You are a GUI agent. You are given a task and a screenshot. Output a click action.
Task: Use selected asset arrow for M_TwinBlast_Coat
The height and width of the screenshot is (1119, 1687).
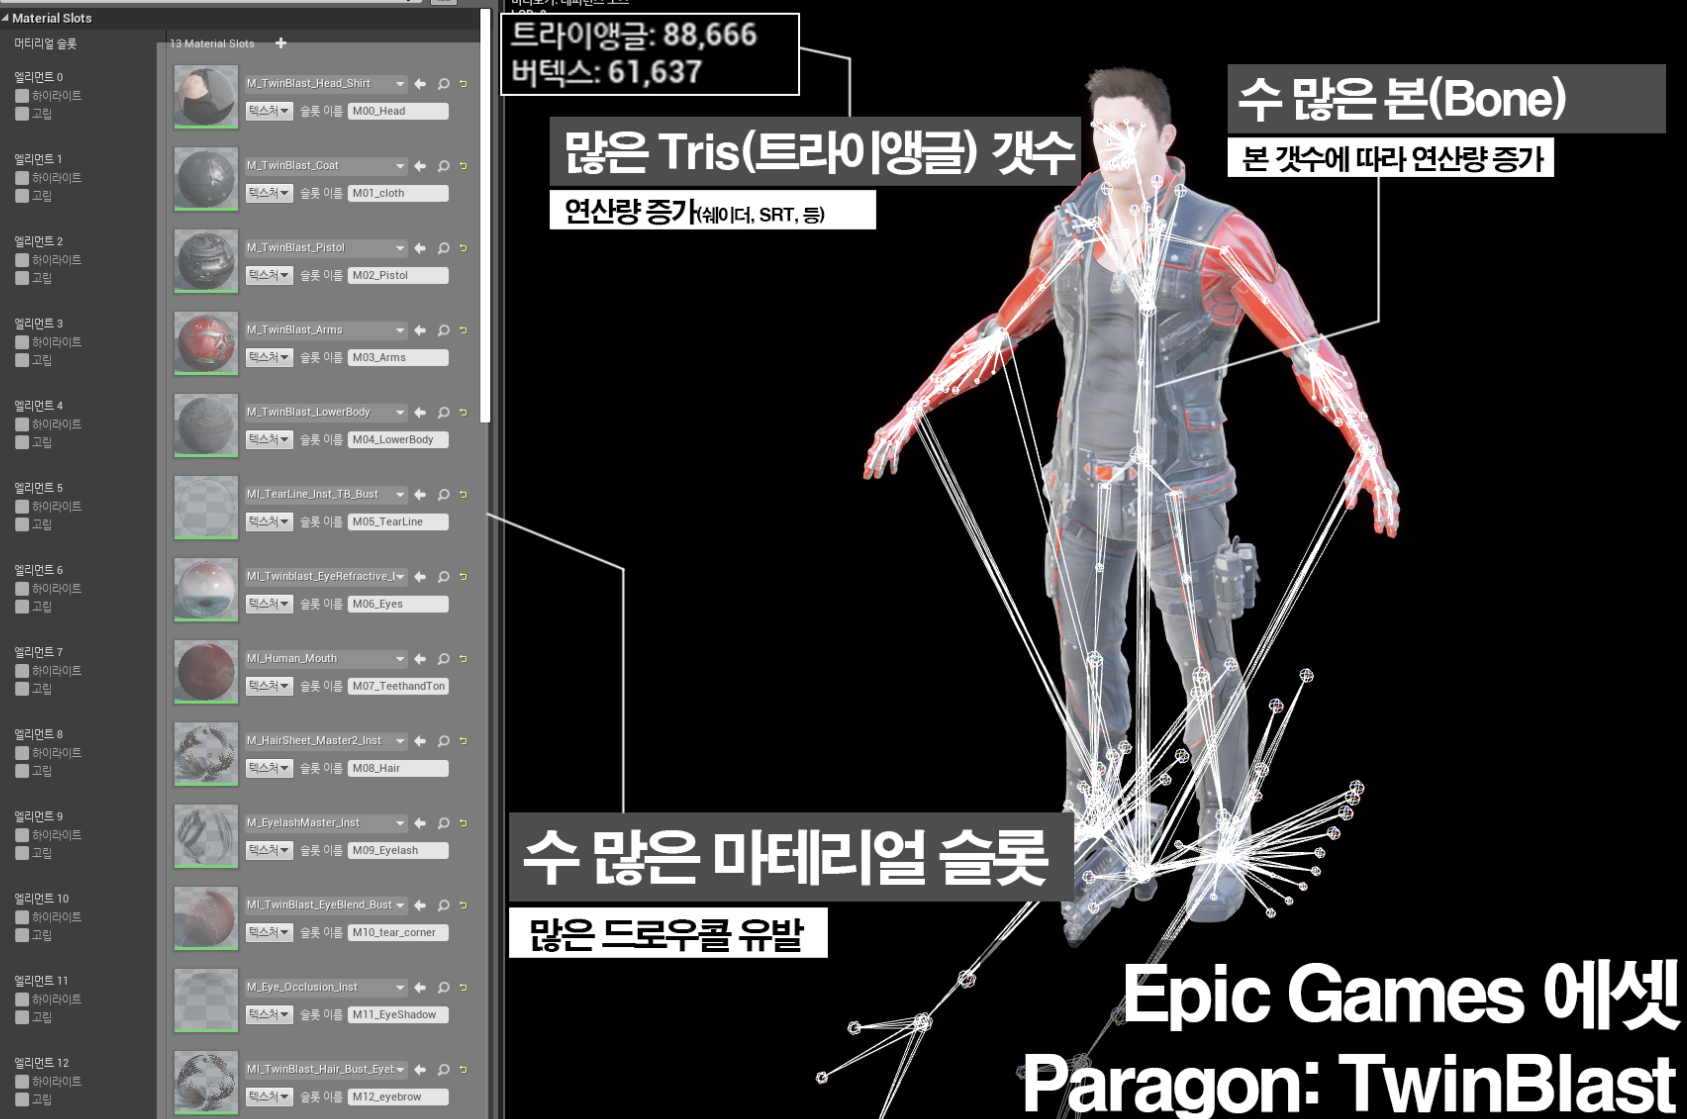(x=420, y=166)
